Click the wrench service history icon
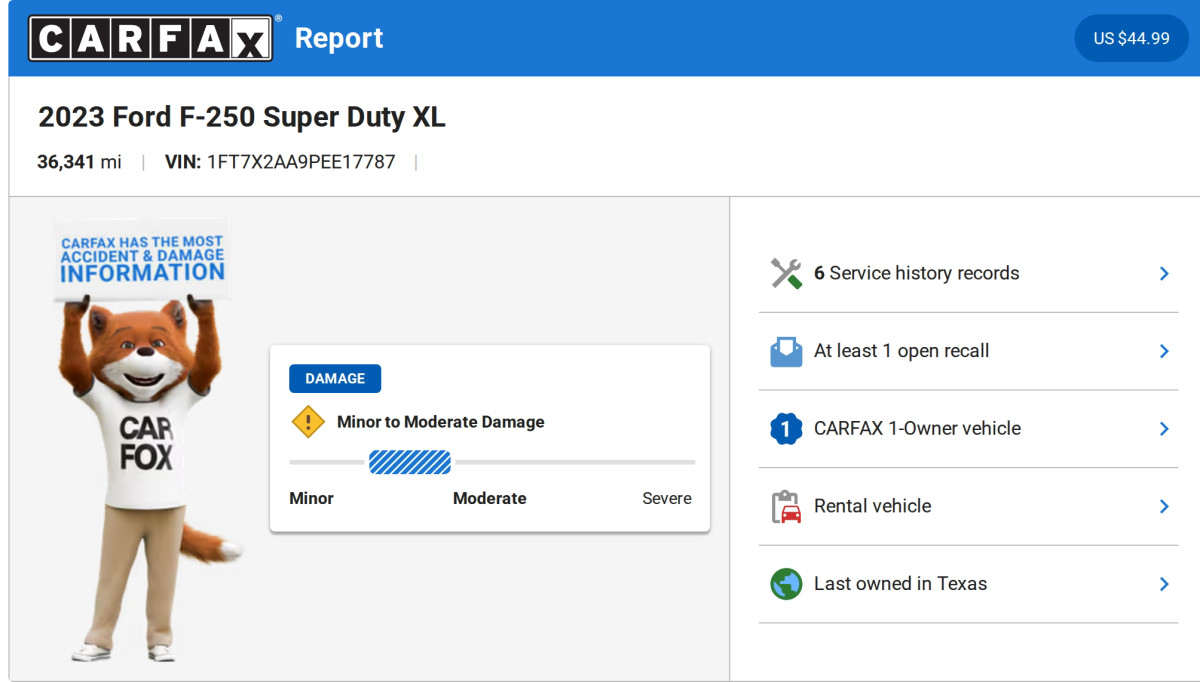The width and height of the screenshot is (1200, 682). pos(786,273)
